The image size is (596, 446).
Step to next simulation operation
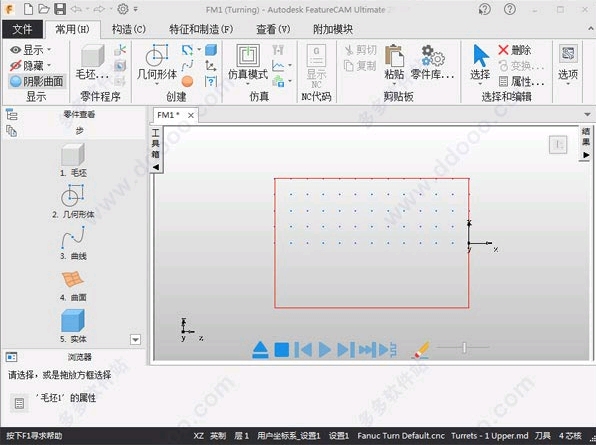pos(346,350)
